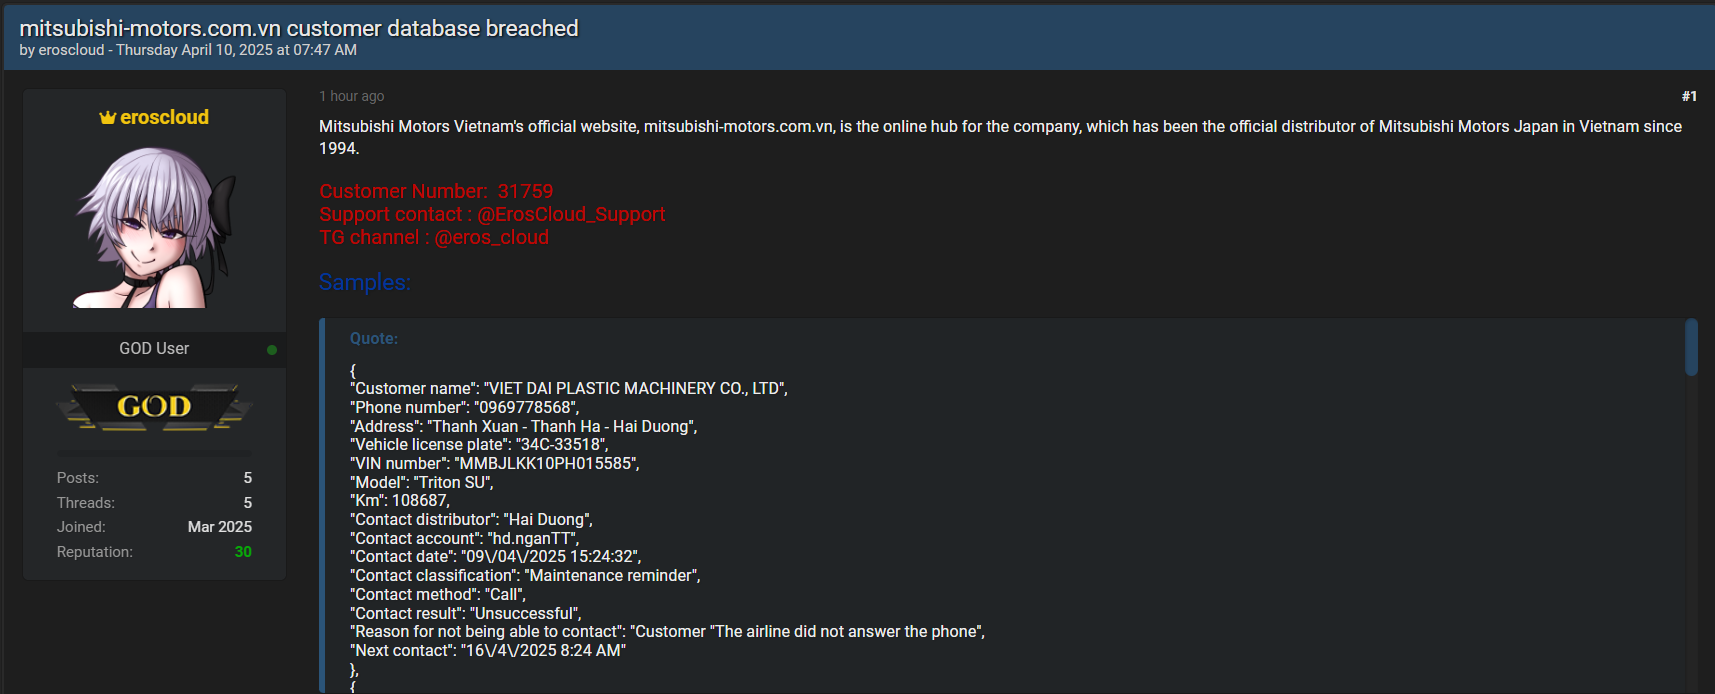Click the eroscloud author name in thread header

(71, 50)
